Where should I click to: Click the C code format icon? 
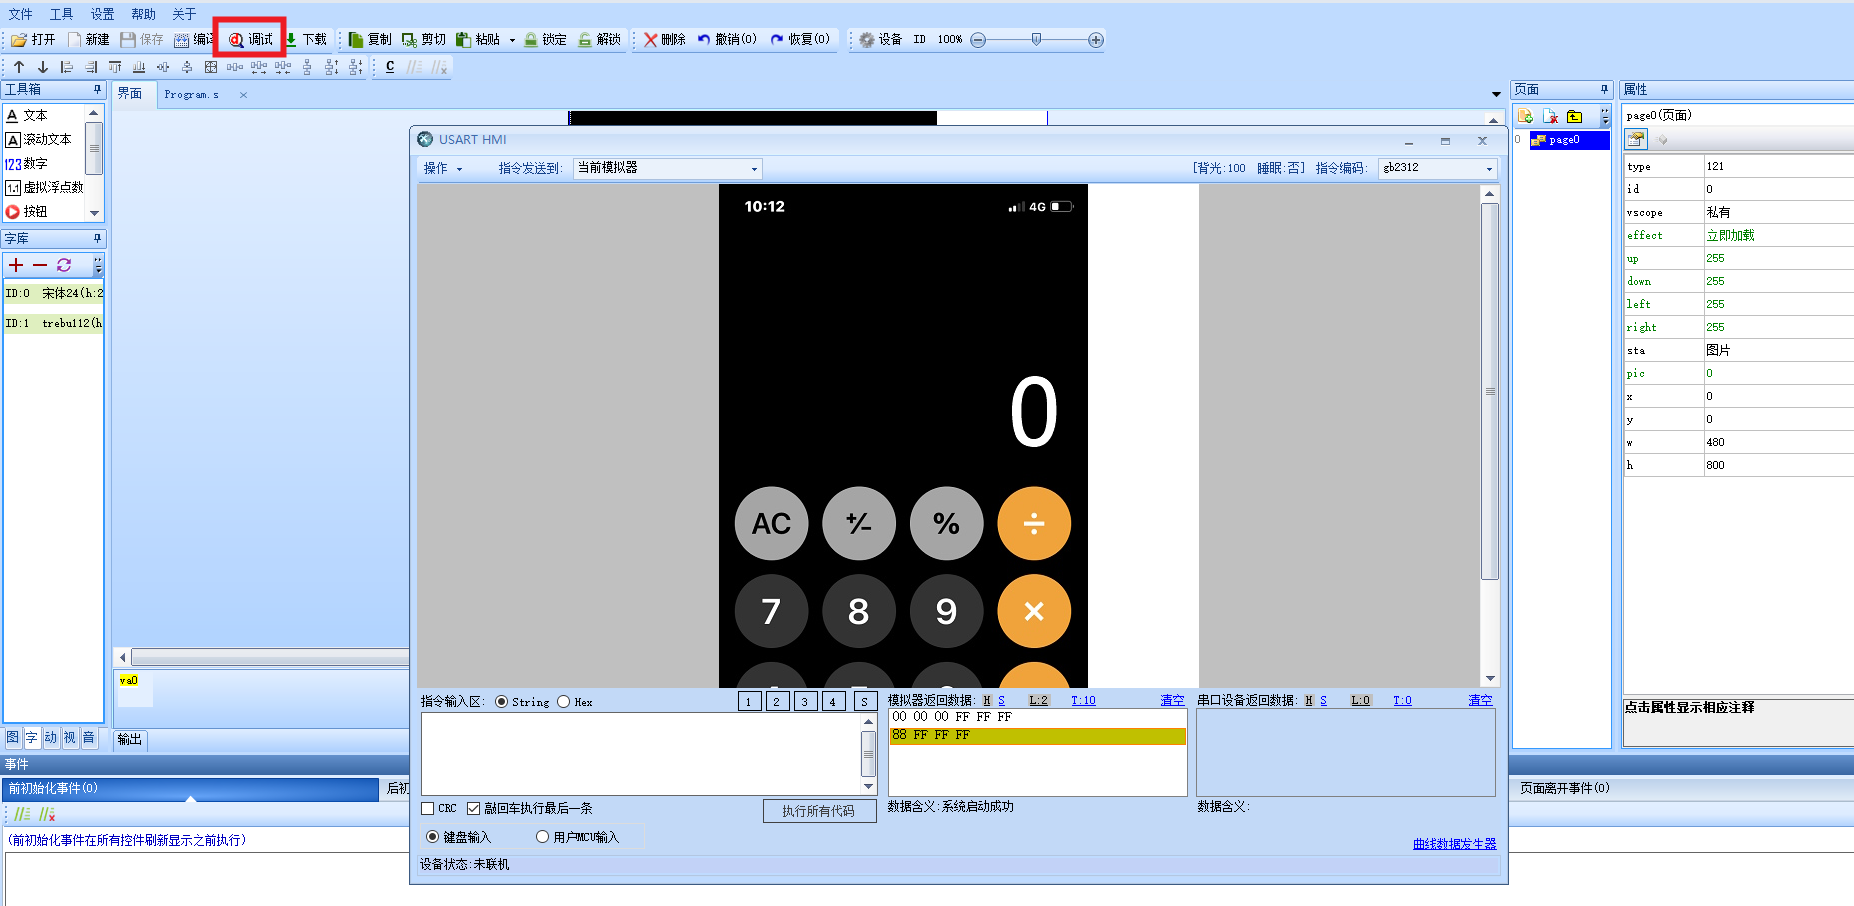[390, 67]
